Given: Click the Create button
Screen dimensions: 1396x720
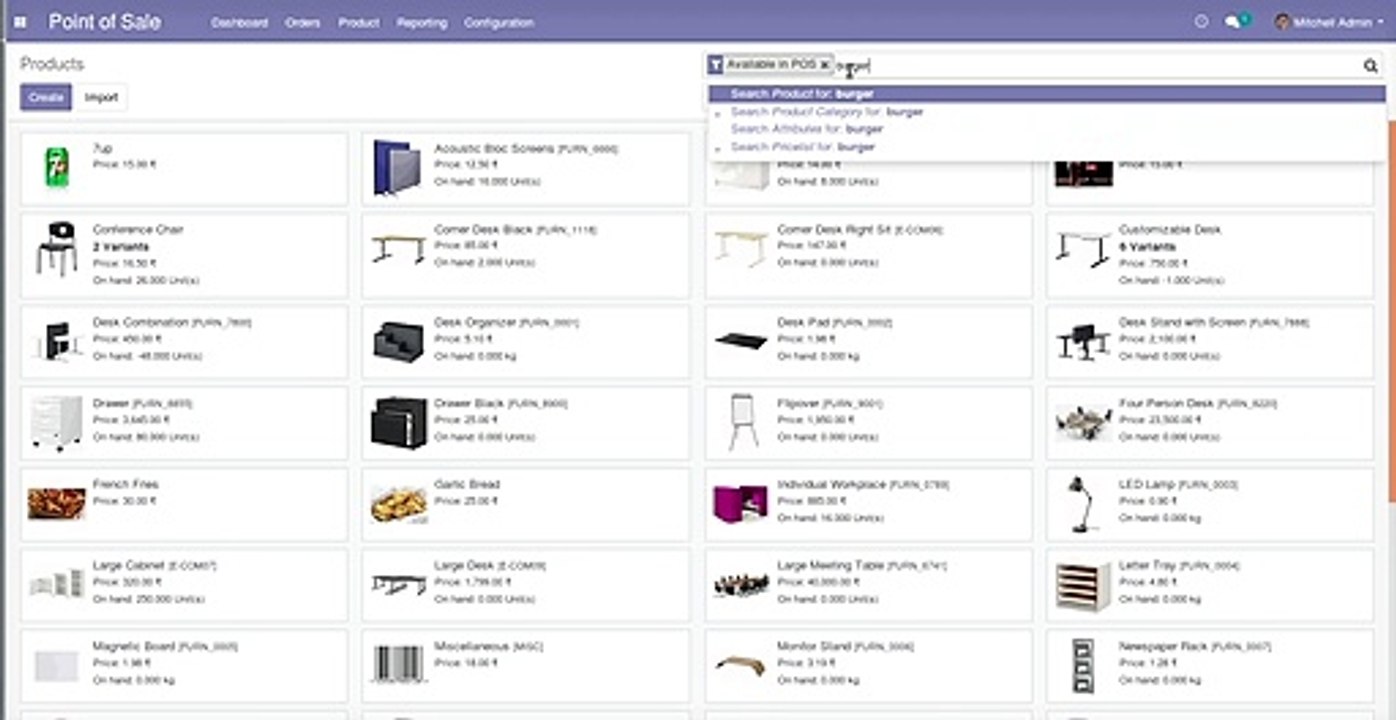Looking at the screenshot, I should (x=46, y=97).
